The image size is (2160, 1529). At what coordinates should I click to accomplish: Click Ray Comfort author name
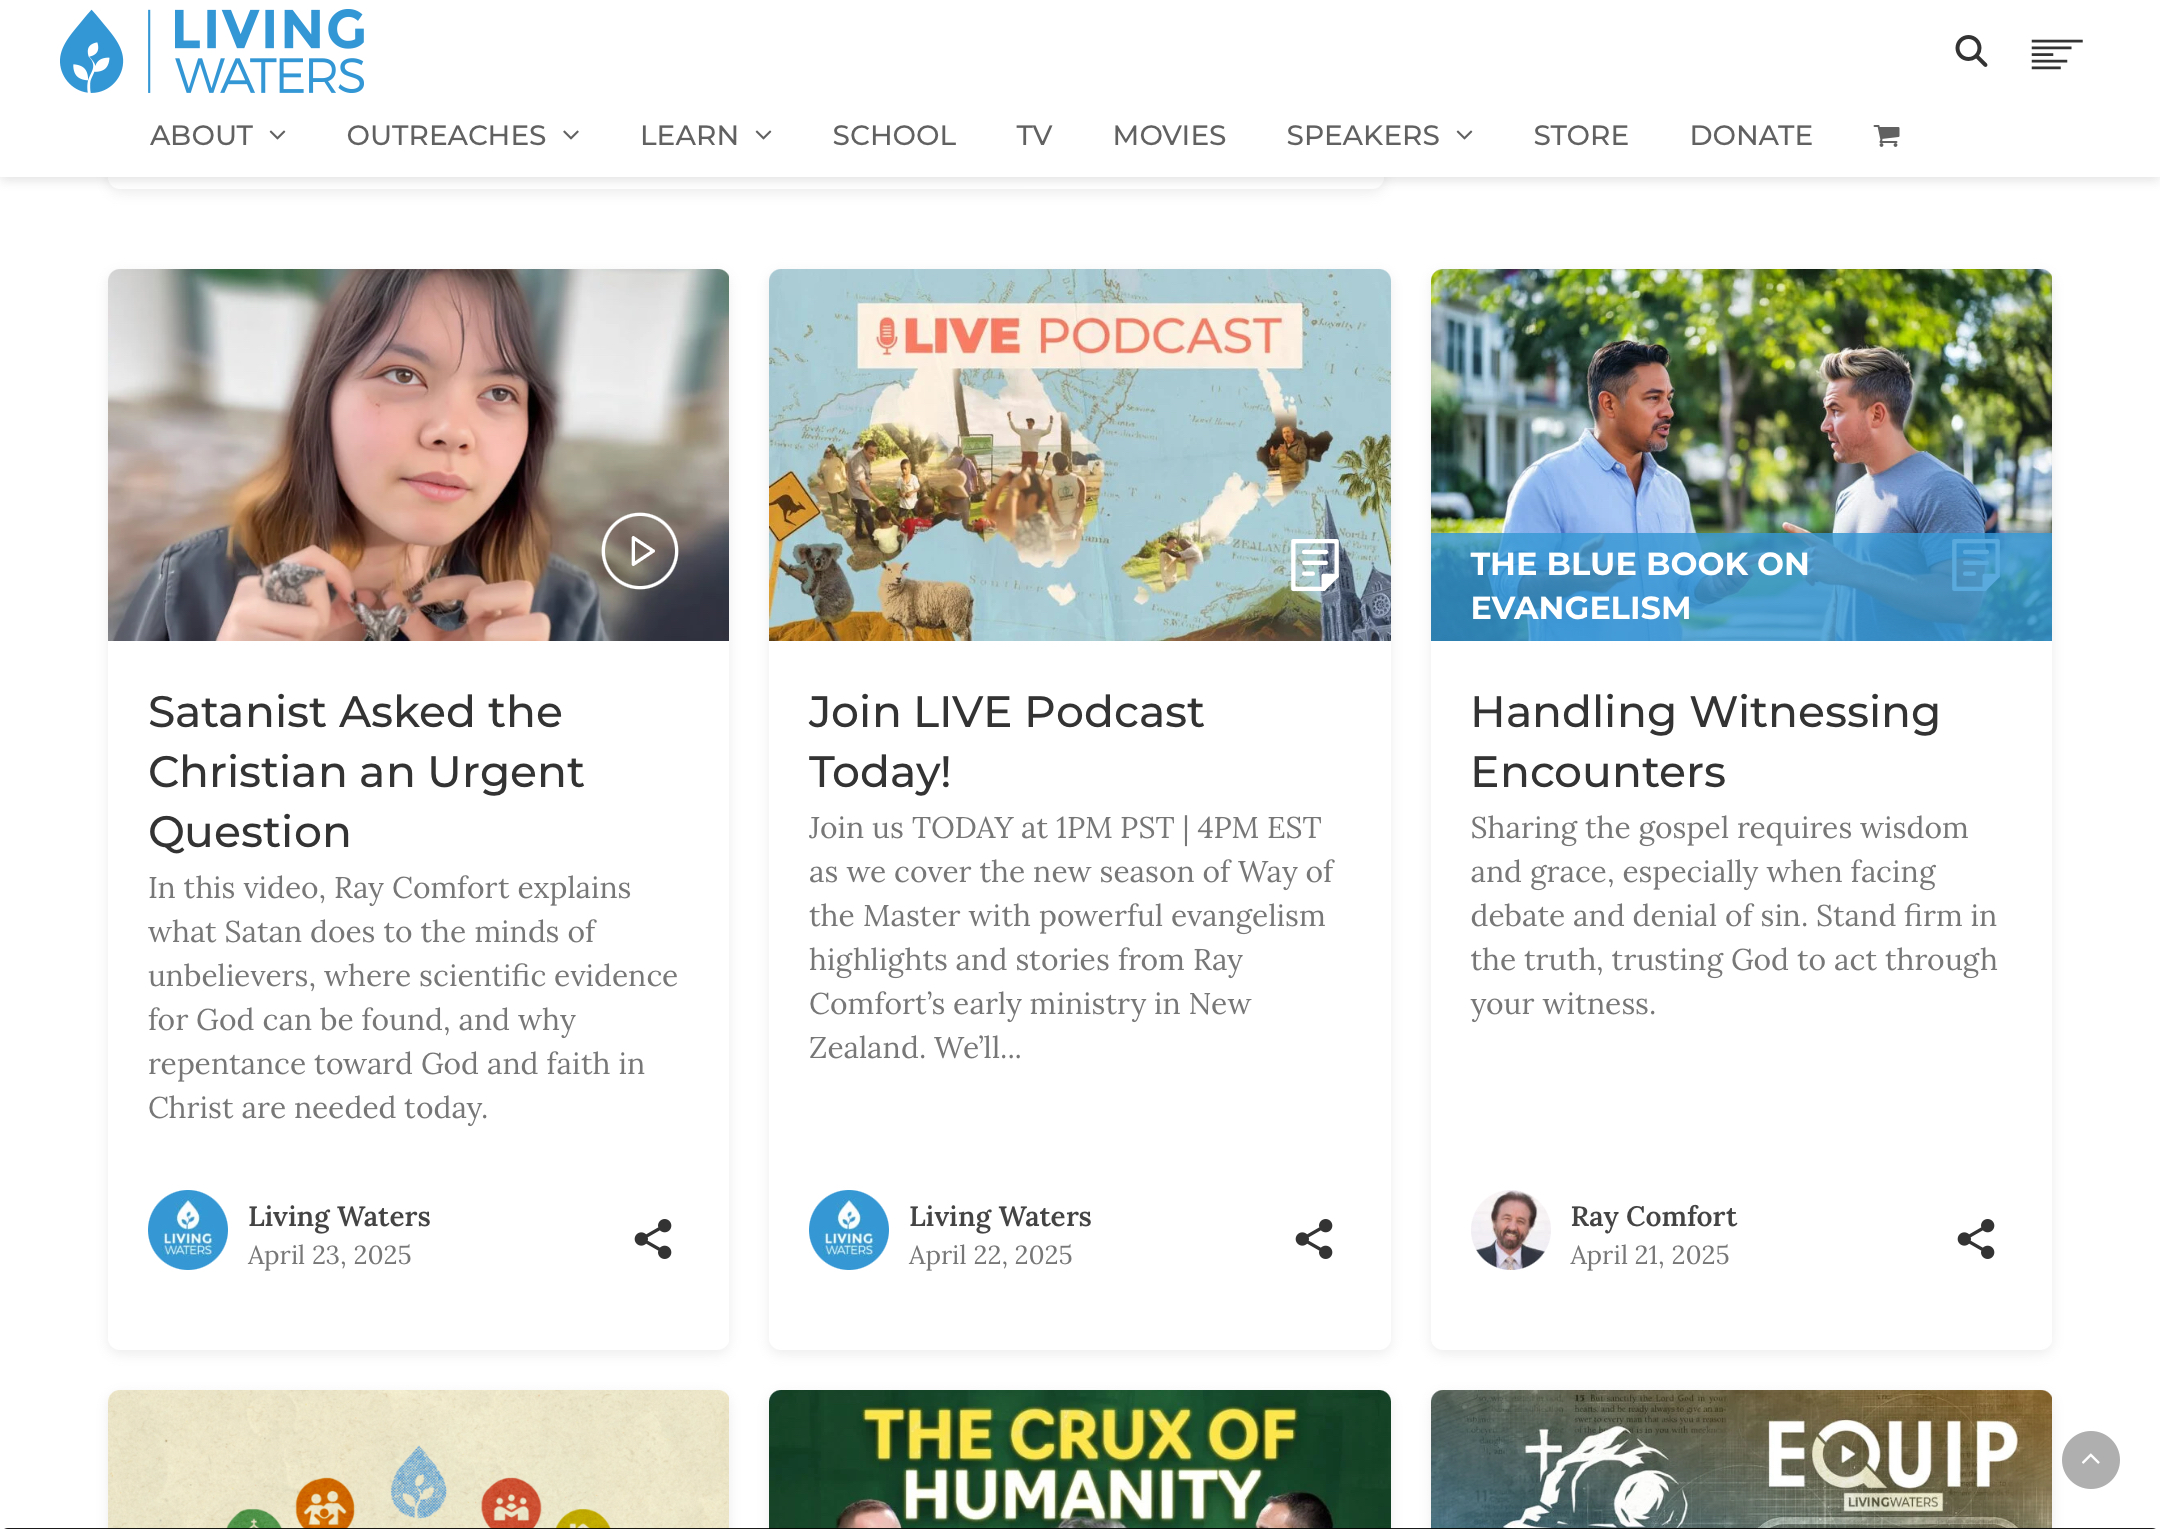coord(1653,1216)
